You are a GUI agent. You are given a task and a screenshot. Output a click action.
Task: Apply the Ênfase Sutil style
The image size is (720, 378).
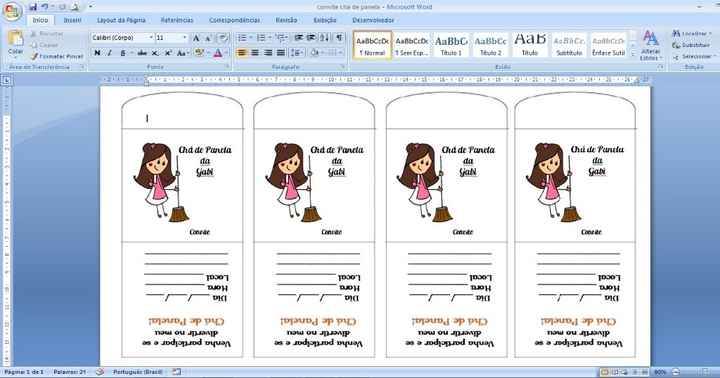coord(608,45)
